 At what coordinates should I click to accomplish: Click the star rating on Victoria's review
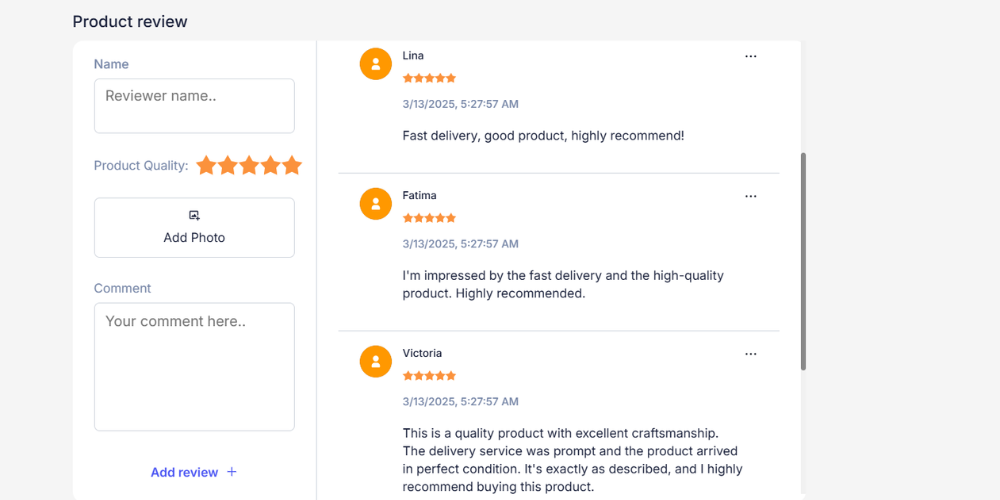coord(429,376)
